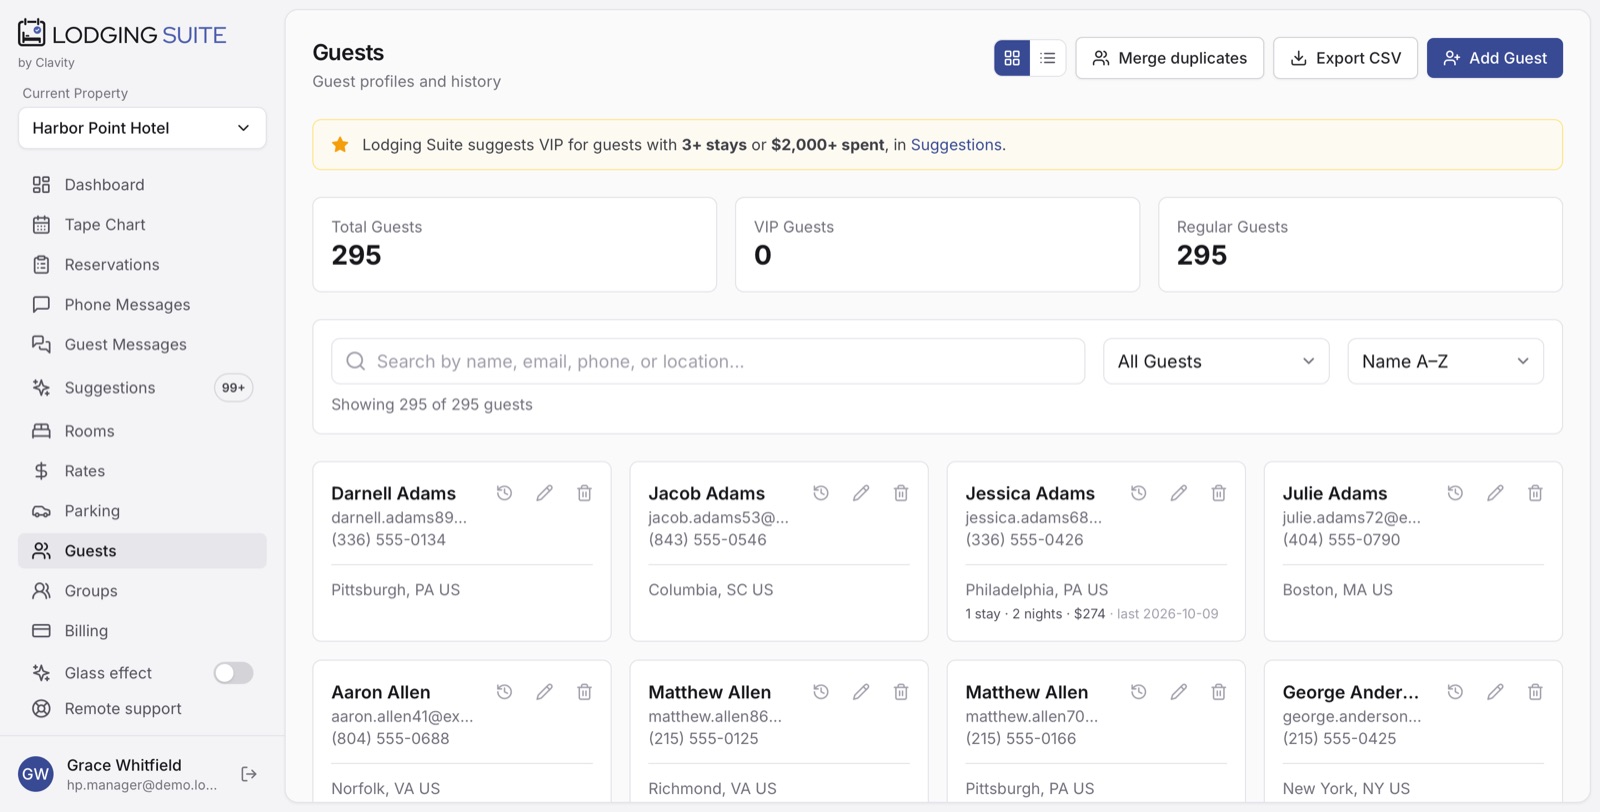The image size is (1600, 812).
Task: Click the Regular Guests card
Action: tap(1360, 245)
